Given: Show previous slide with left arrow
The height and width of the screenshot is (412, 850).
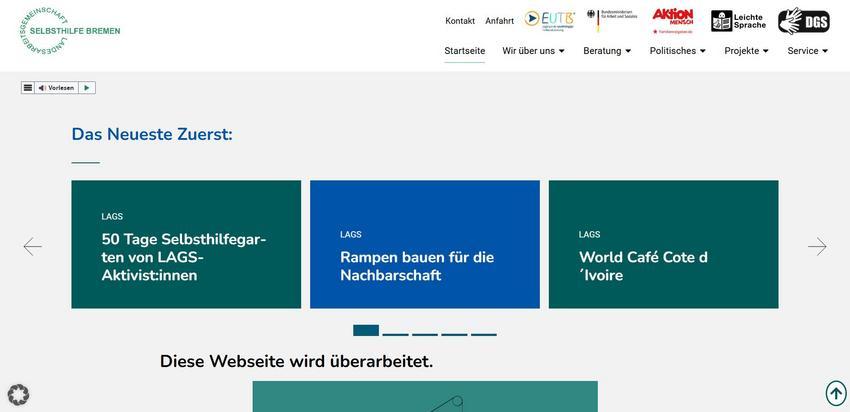Looking at the screenshot, I should pyautogui.click(x=33, y=247).
